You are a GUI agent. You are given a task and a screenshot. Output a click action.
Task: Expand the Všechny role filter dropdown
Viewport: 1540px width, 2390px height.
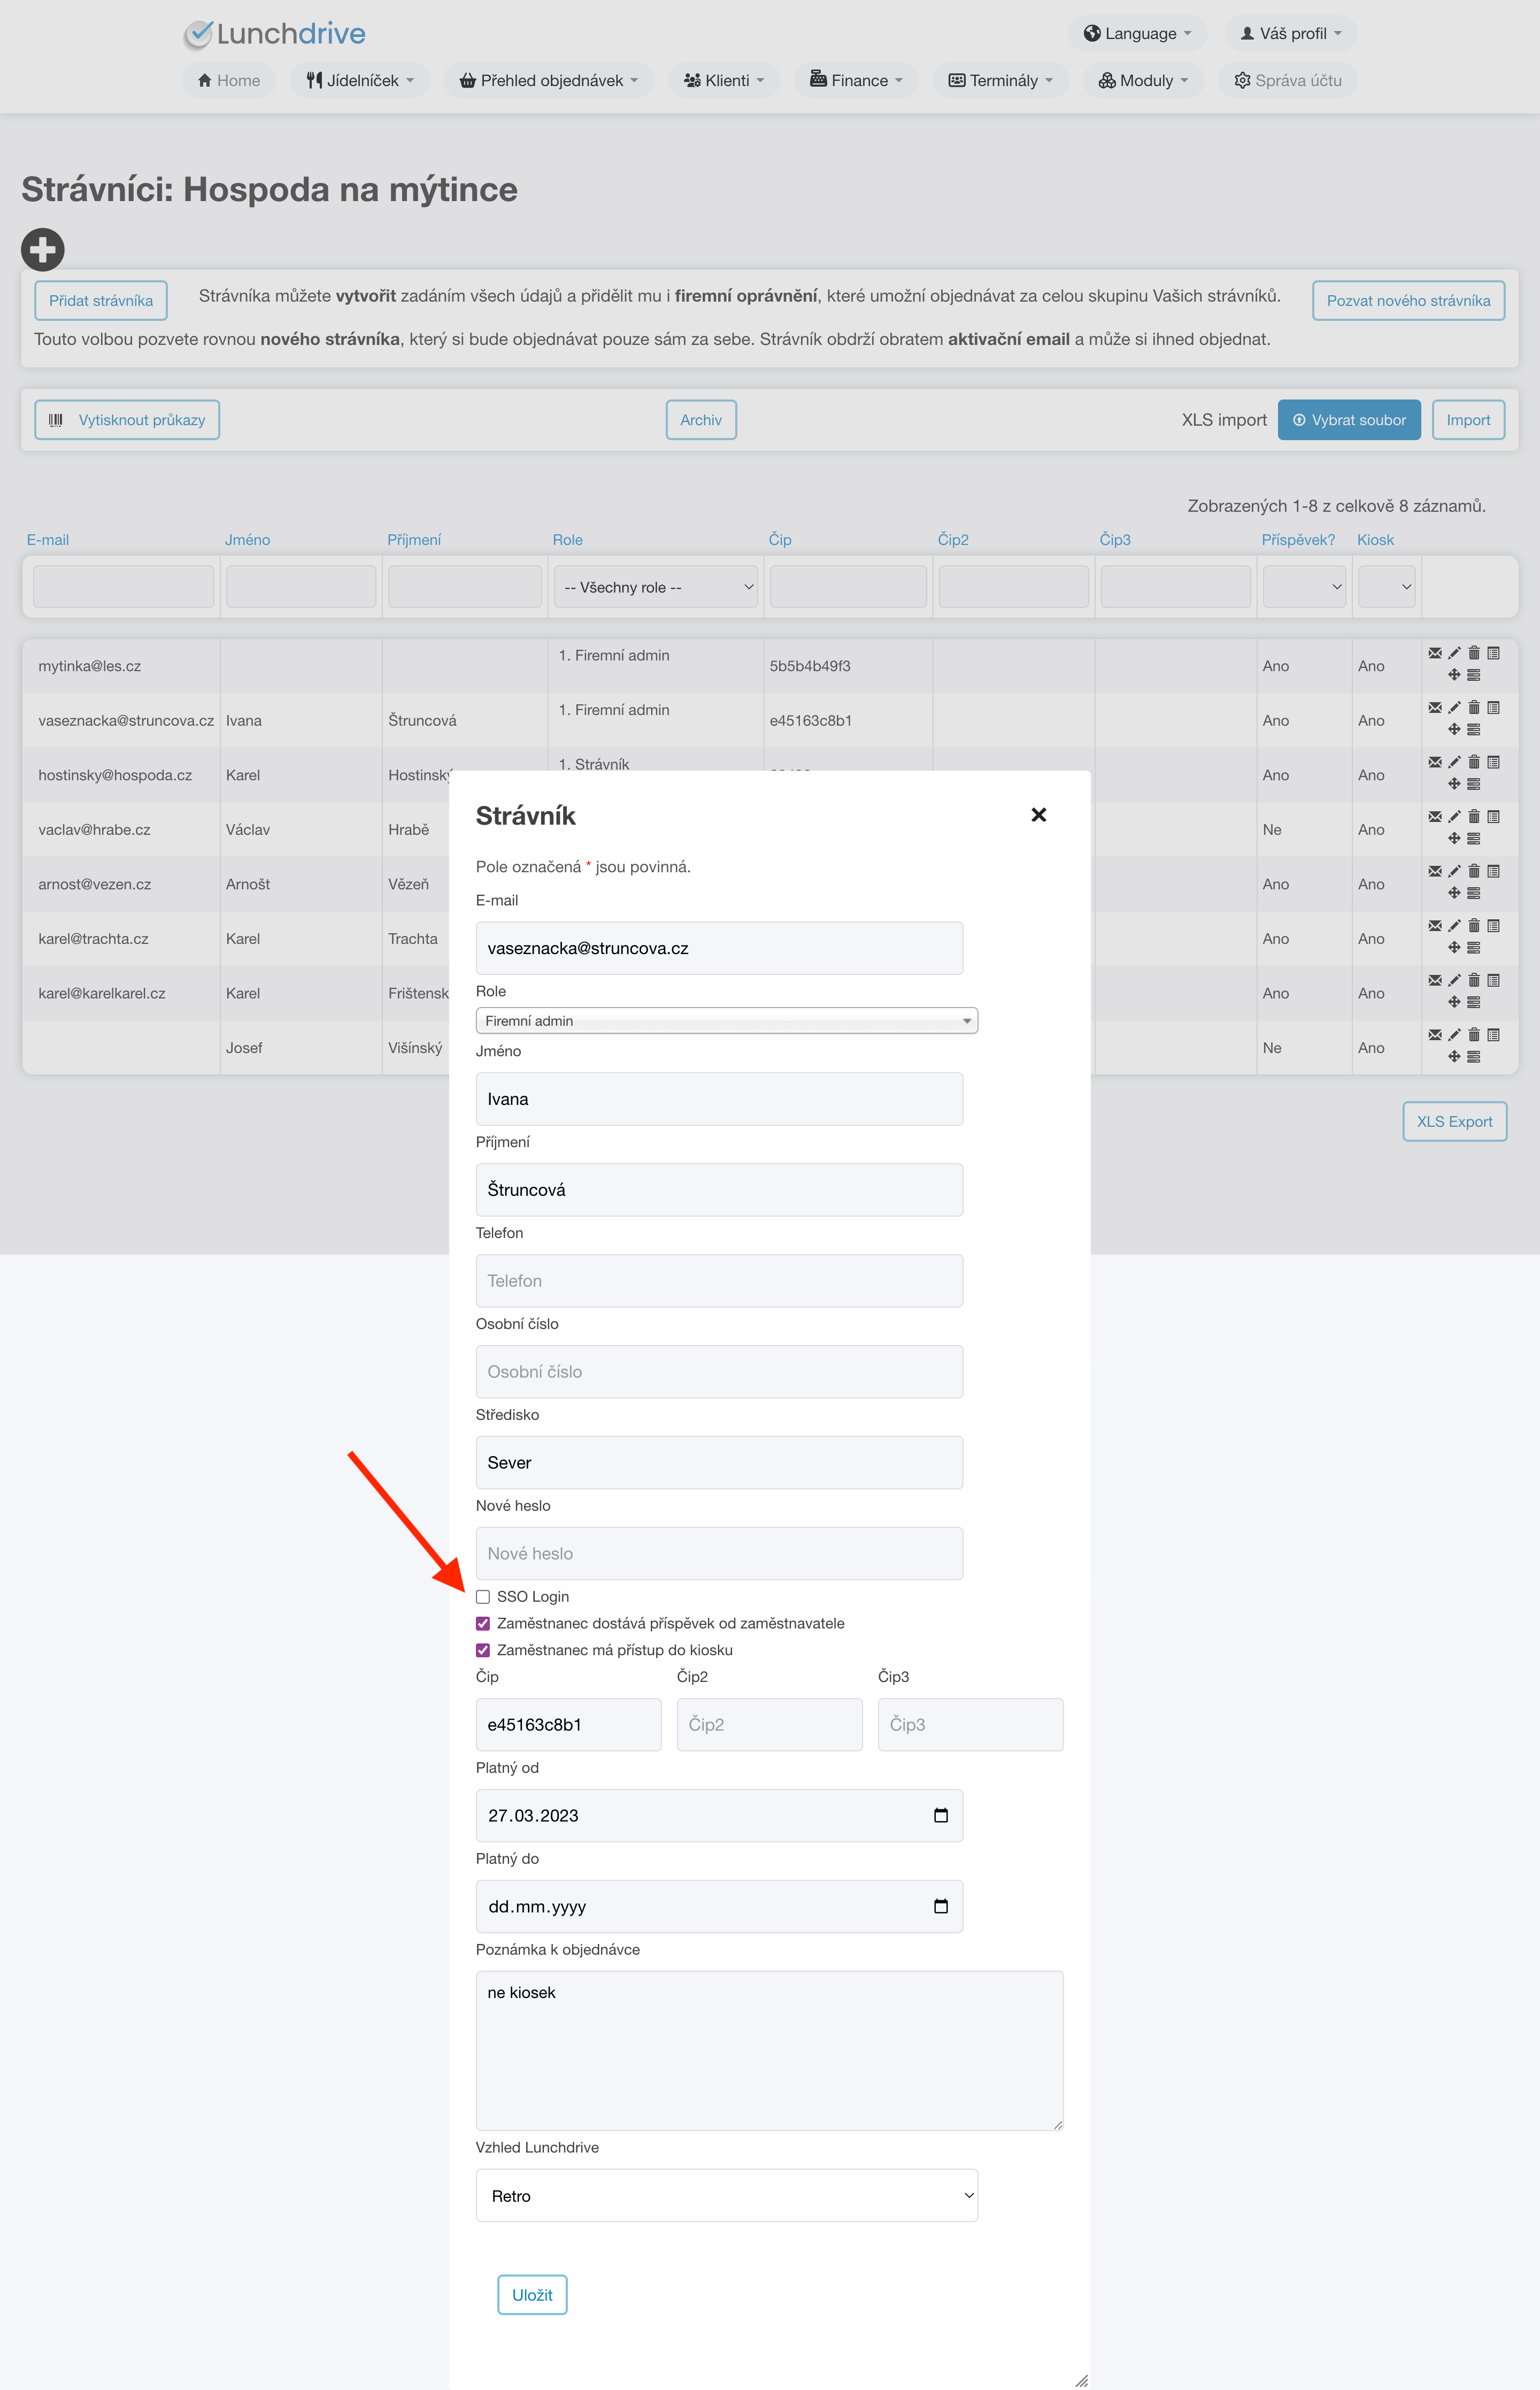(x=657, y=588)
